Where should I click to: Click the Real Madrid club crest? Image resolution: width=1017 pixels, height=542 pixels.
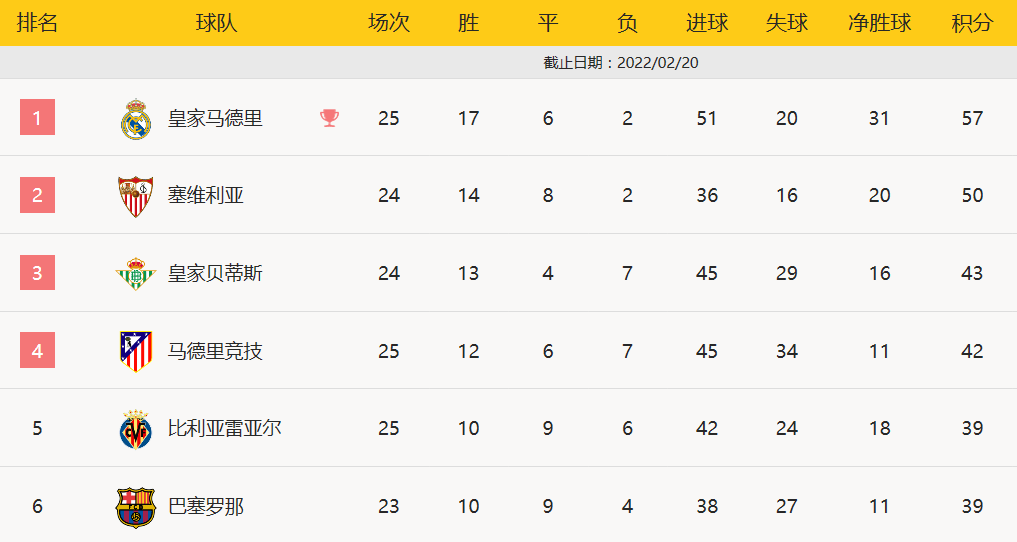(135, 119)
